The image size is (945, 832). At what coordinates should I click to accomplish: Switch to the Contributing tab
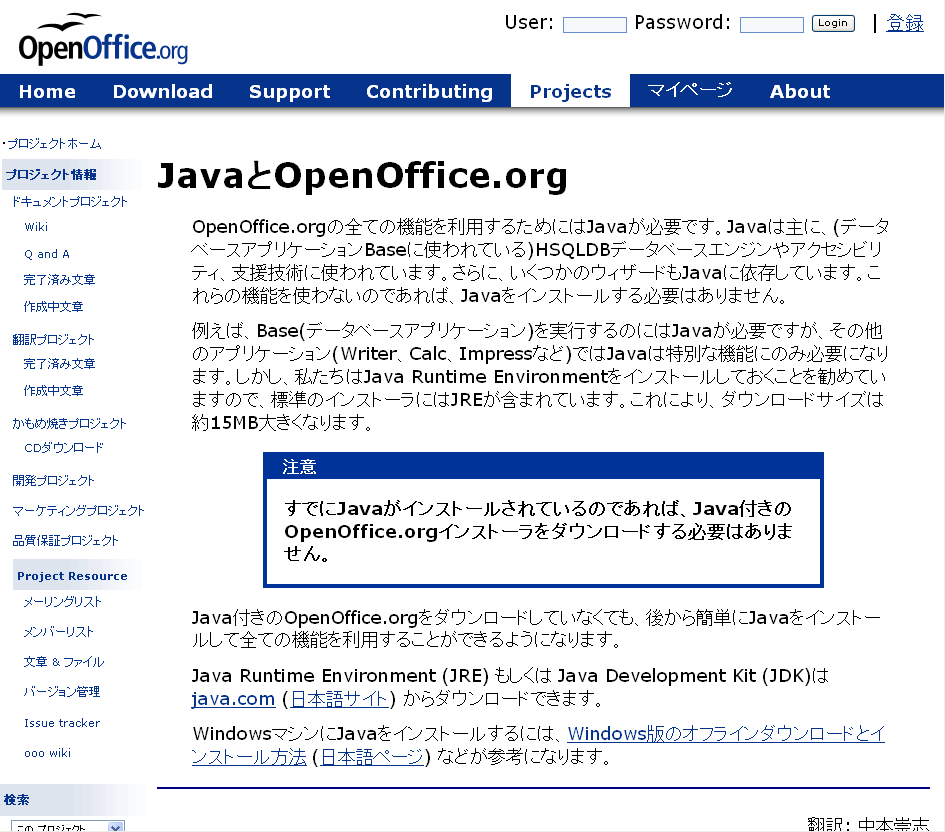click(429, 92)
